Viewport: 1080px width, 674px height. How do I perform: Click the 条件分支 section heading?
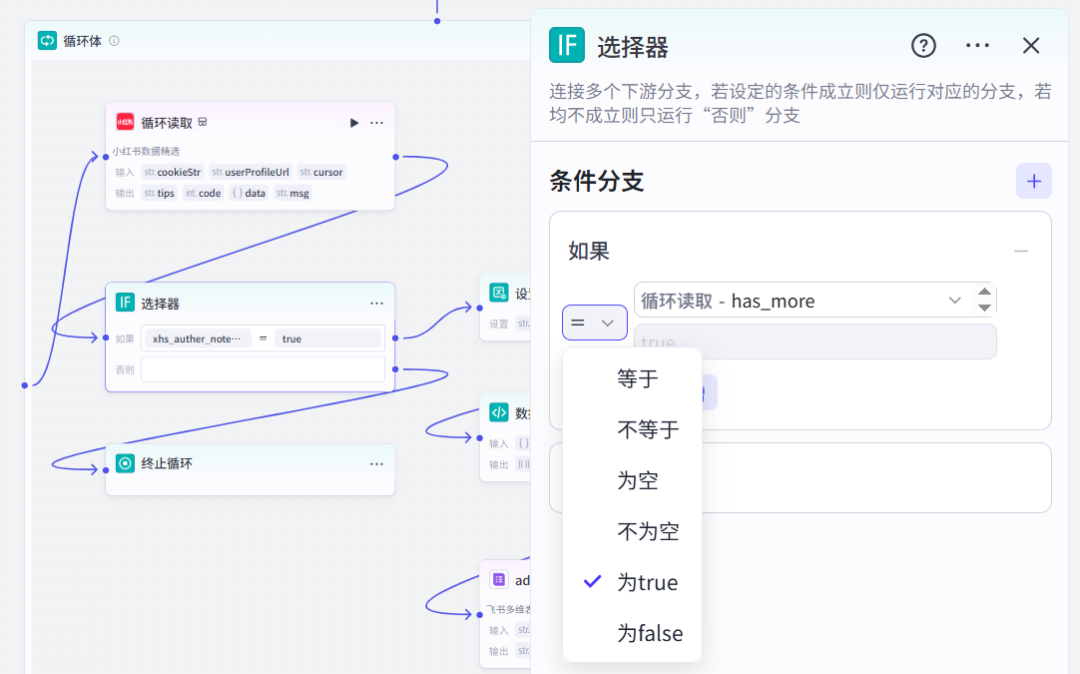pos(596,181)
